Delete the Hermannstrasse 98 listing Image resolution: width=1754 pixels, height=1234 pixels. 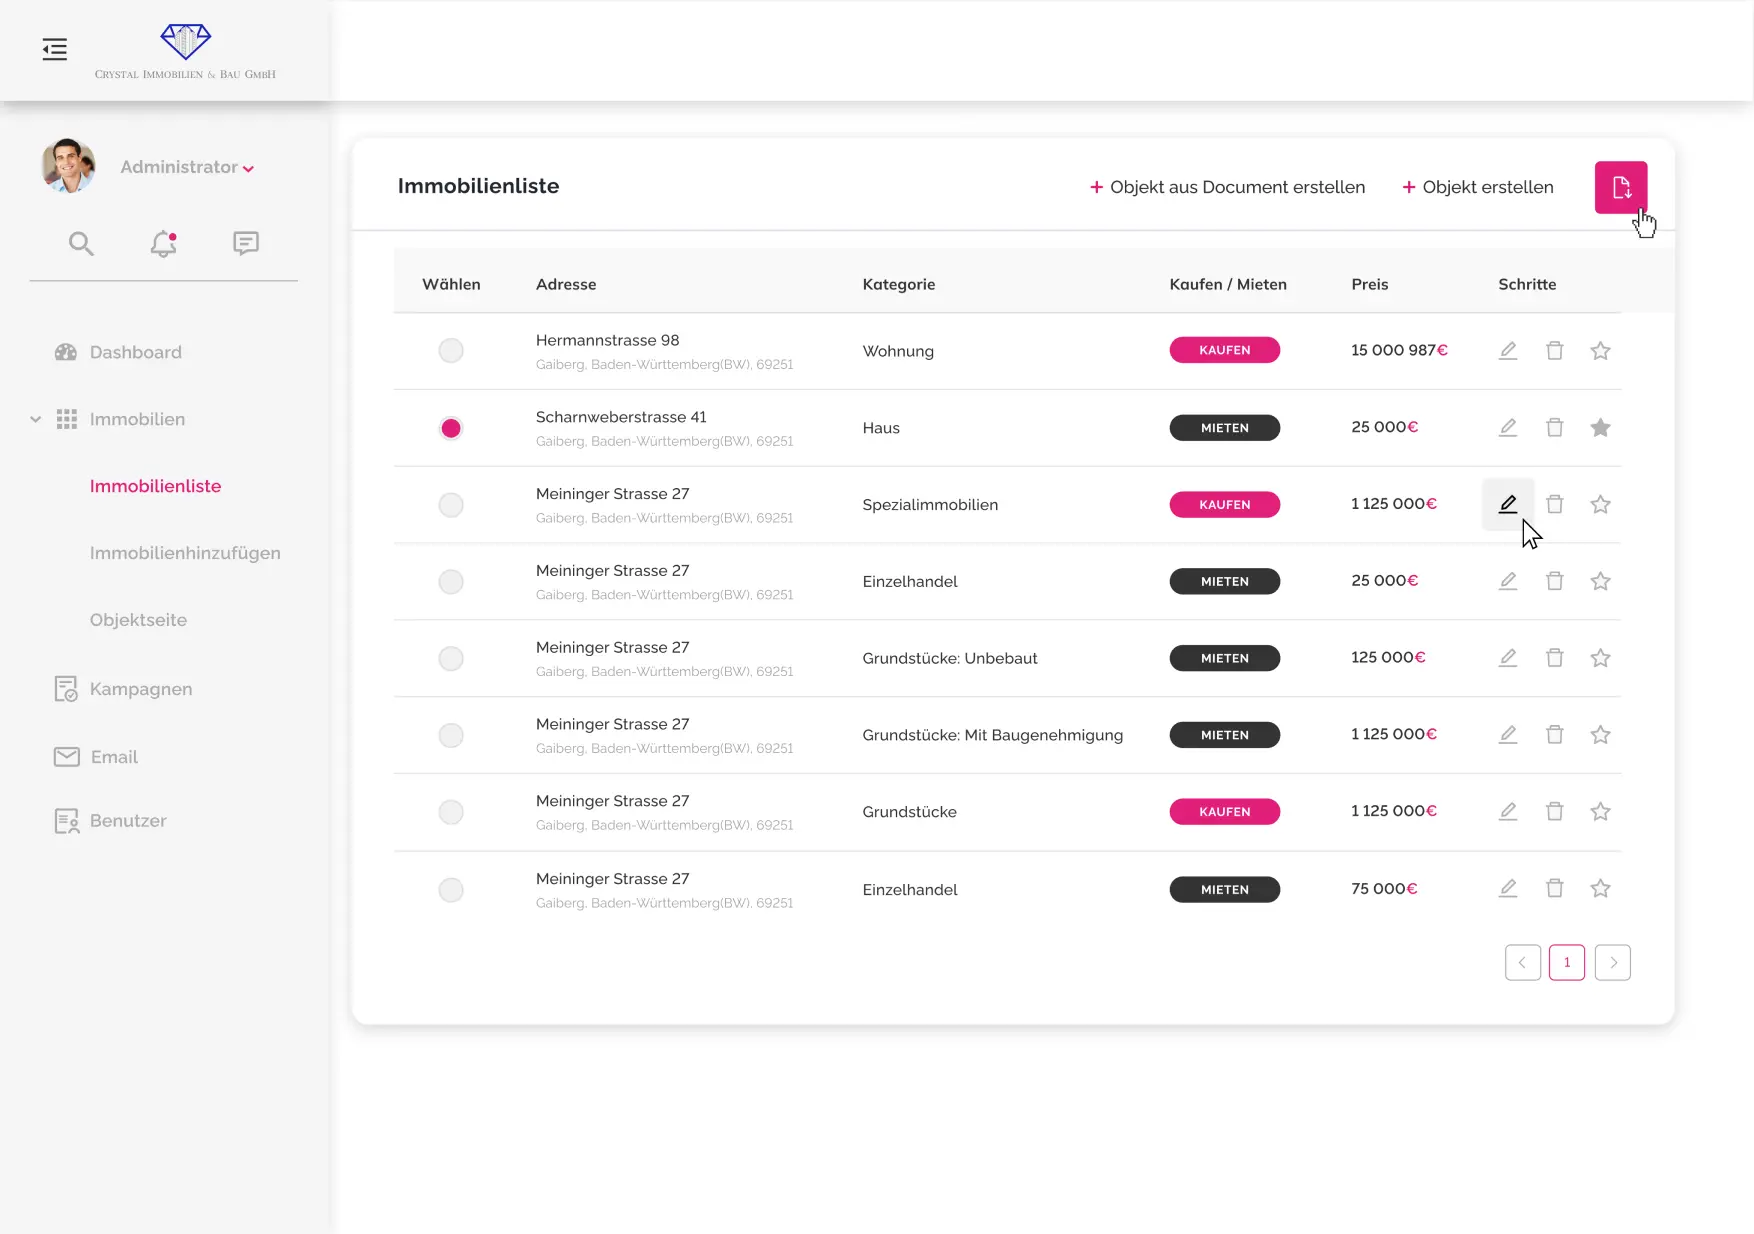click(x=1554, y=350)
